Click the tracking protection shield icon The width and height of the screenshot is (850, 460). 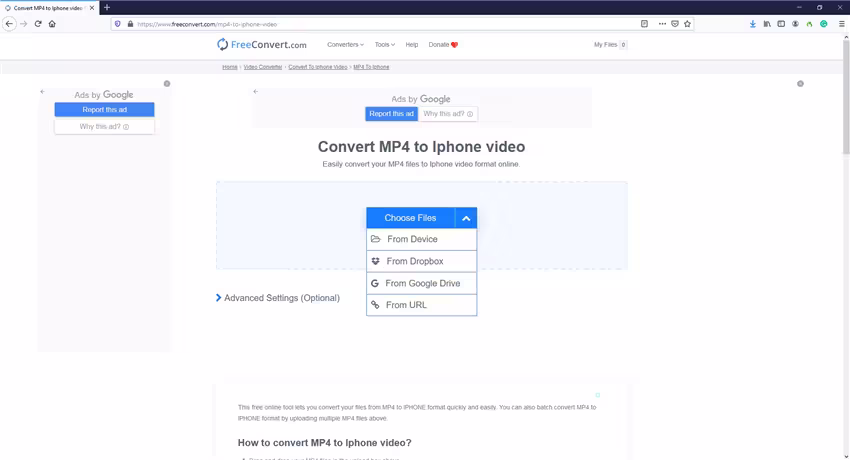[x=118, y=24]
